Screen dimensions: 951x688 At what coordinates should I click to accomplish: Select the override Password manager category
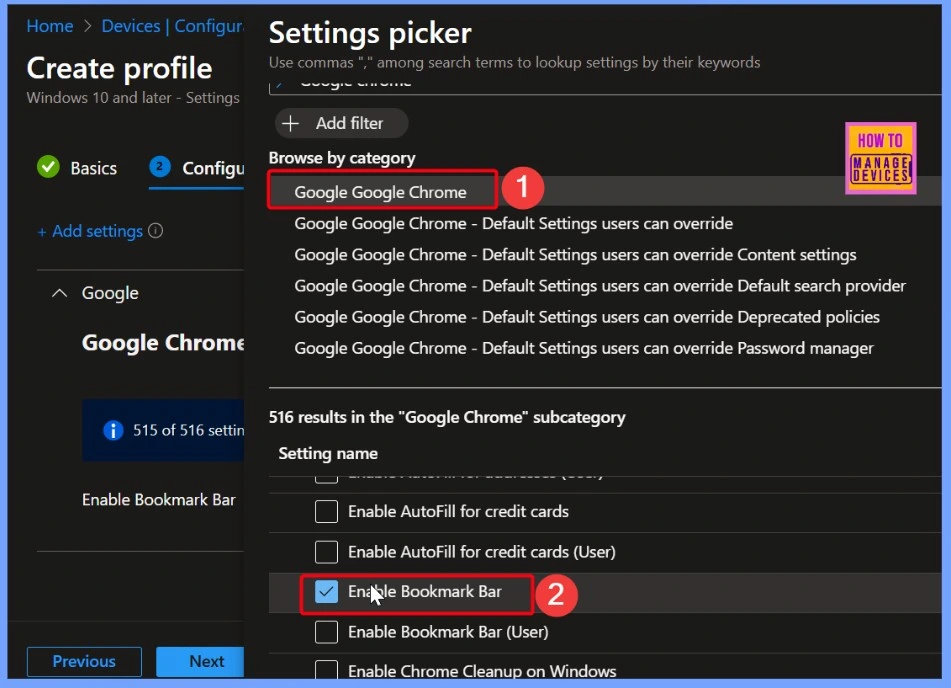click(583, 348)
